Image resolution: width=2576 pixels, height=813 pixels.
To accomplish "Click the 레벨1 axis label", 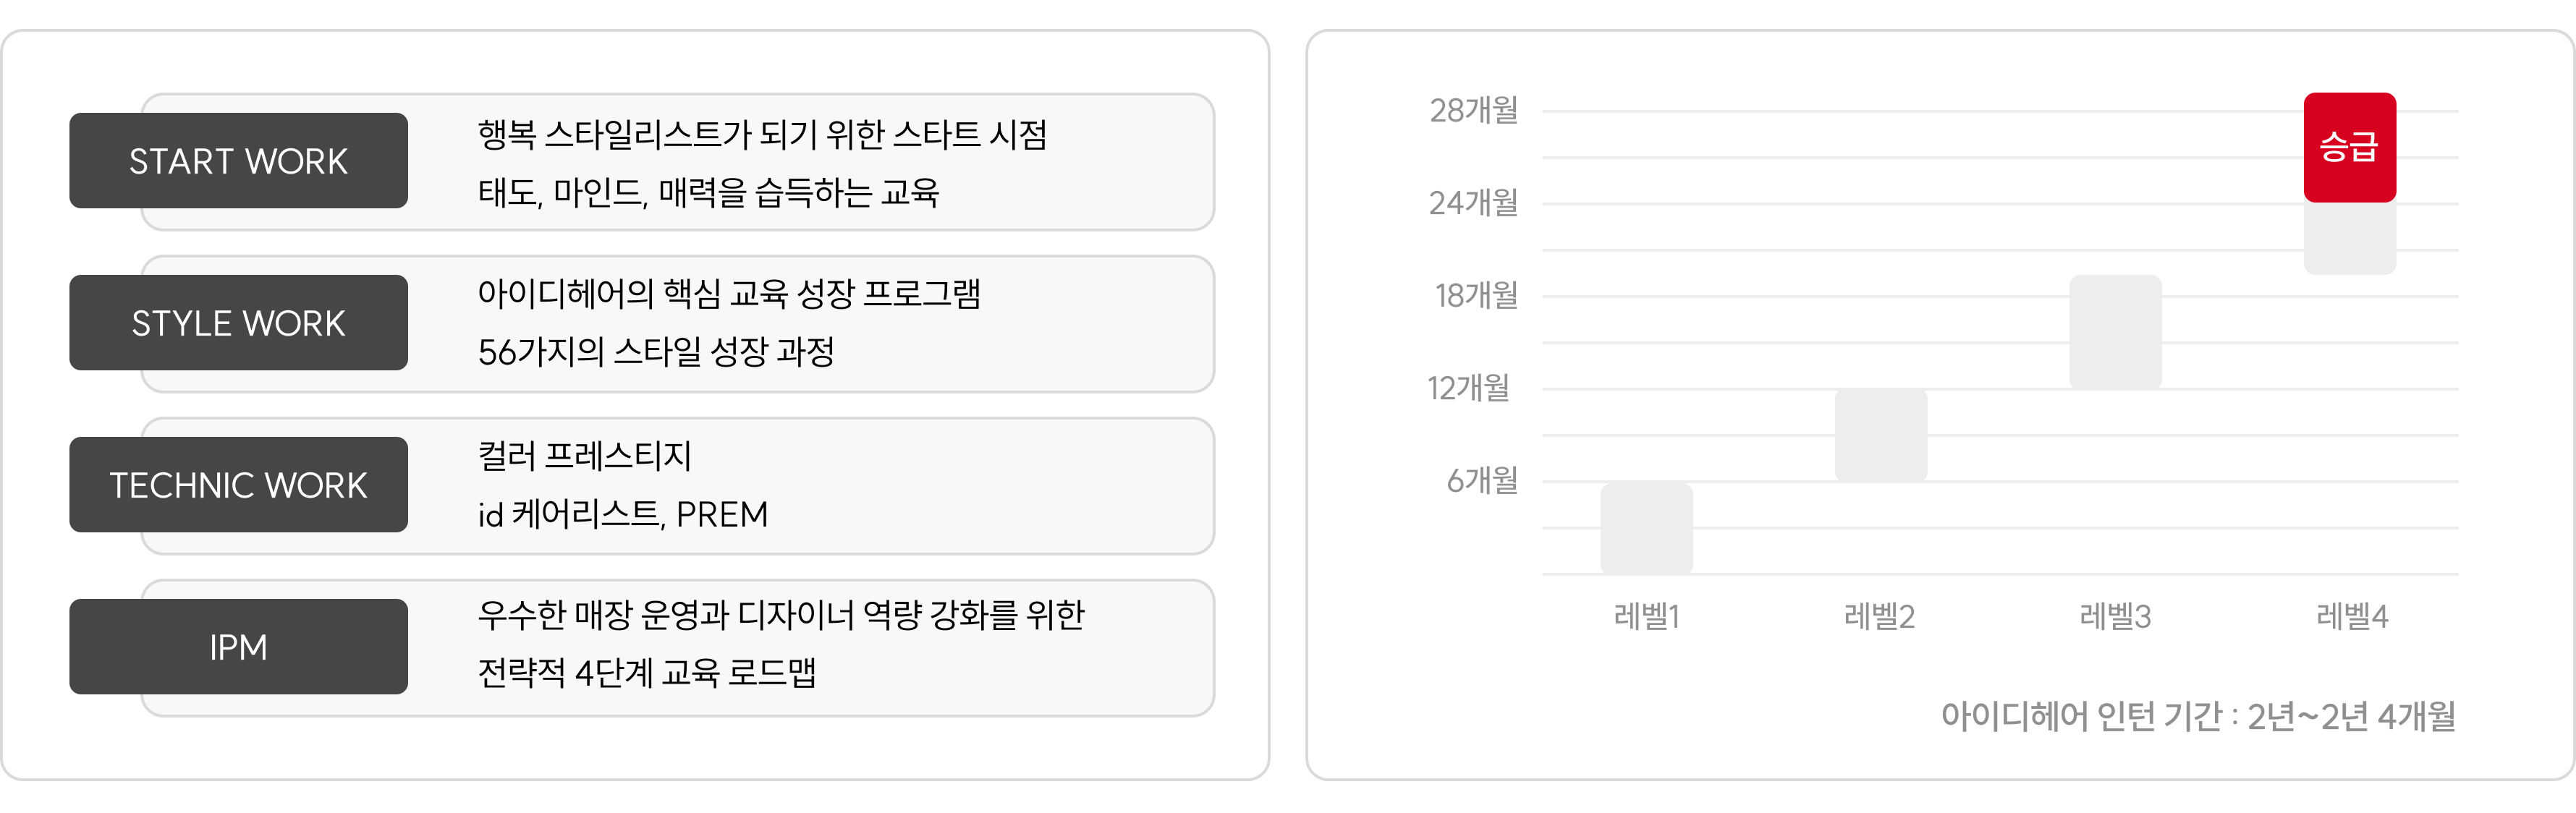I will click(1646, 616).
